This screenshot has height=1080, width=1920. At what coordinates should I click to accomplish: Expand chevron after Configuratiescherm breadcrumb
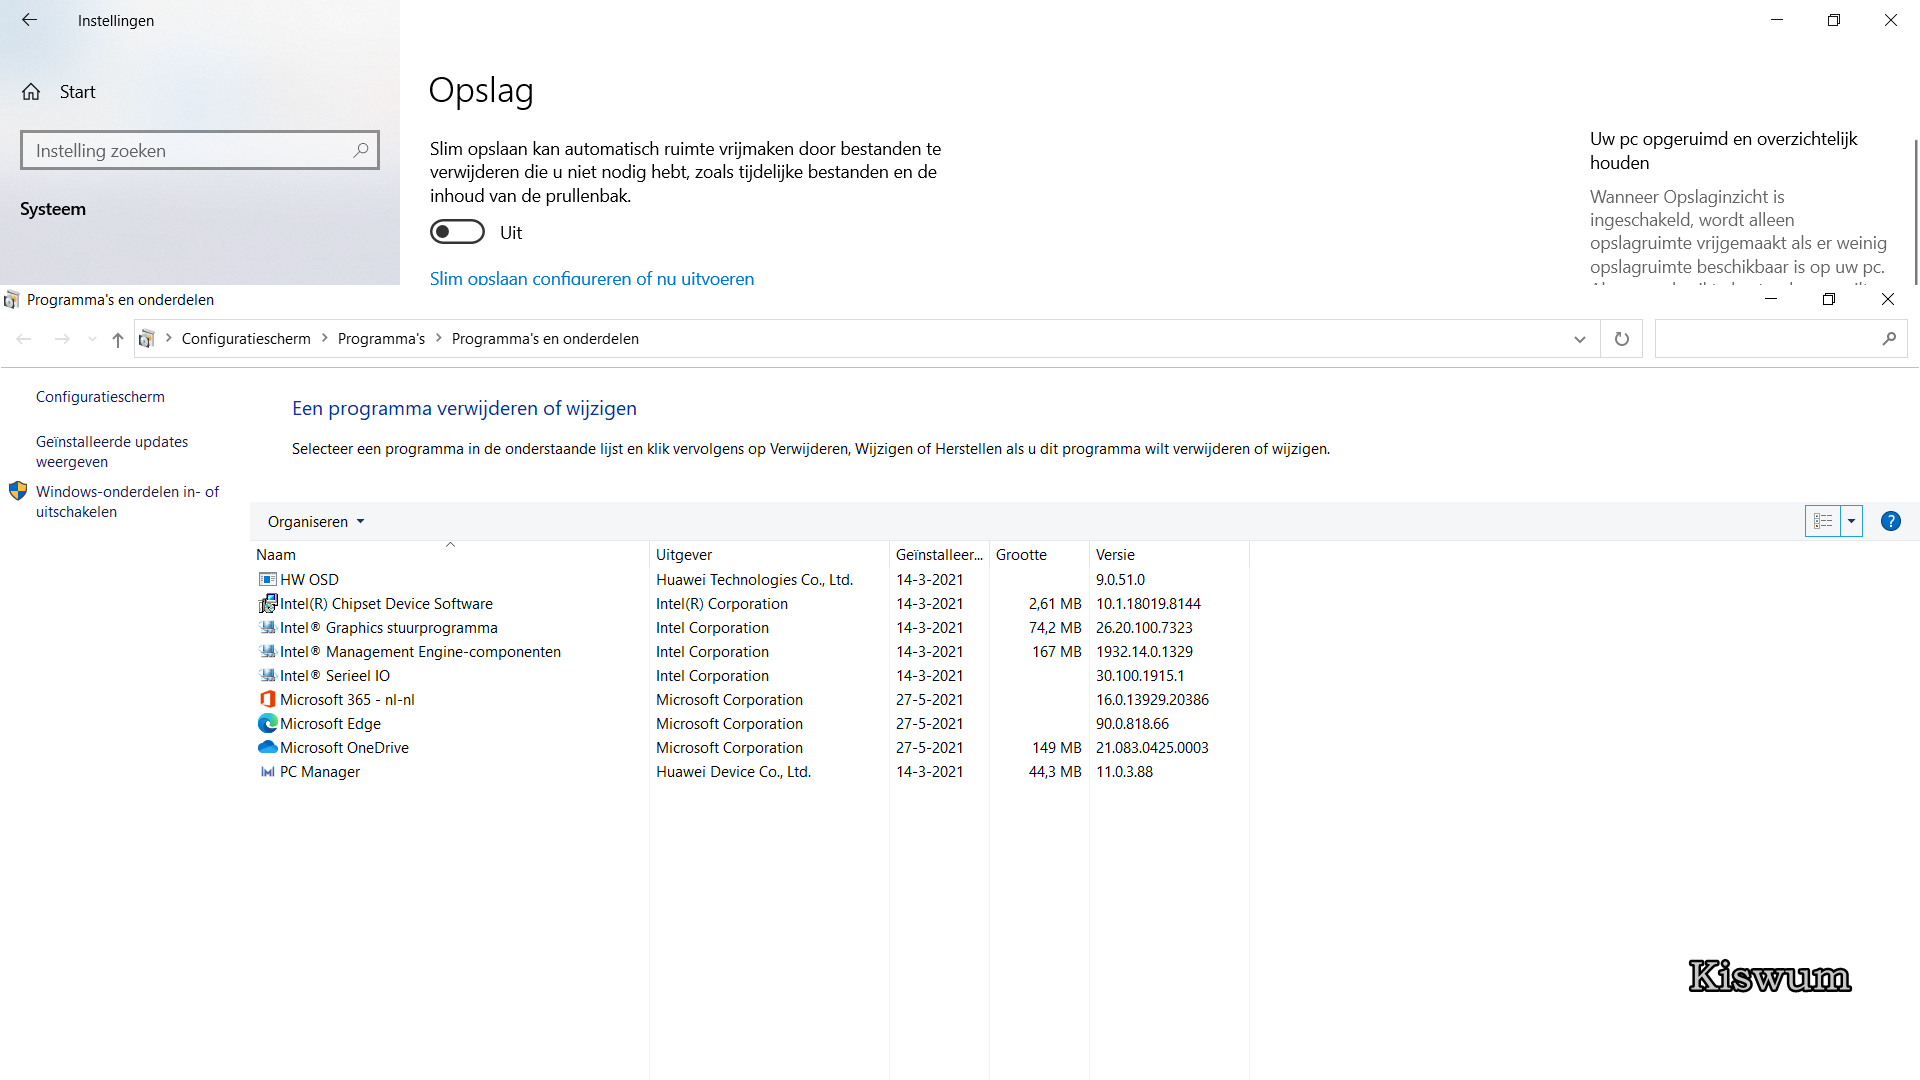(325, 338)
